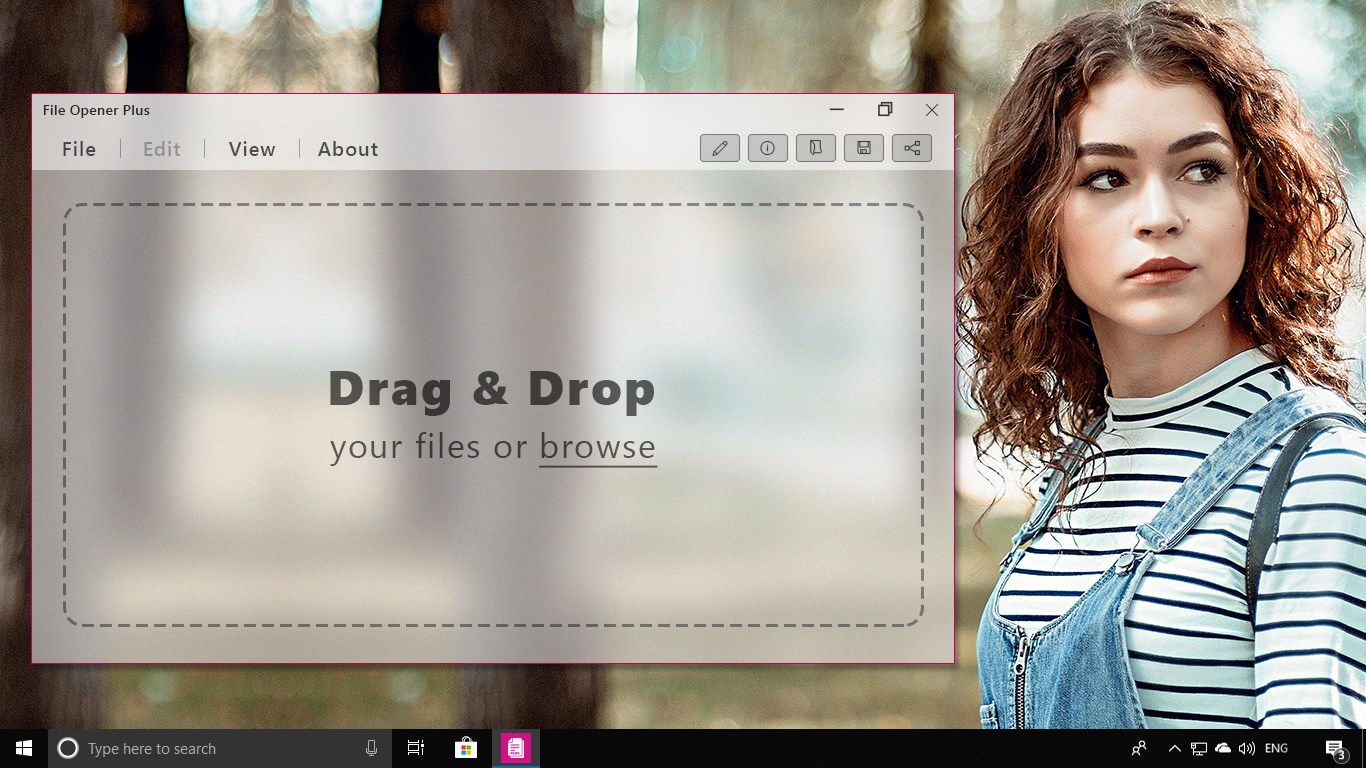
Task: Open the Edit menu
Action: (162, 149)
